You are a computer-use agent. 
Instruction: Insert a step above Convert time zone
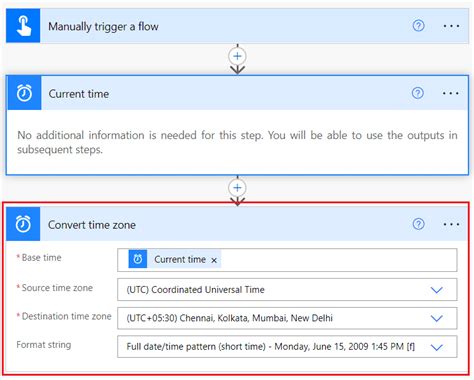pyautogui.click(x=237, y=188)
